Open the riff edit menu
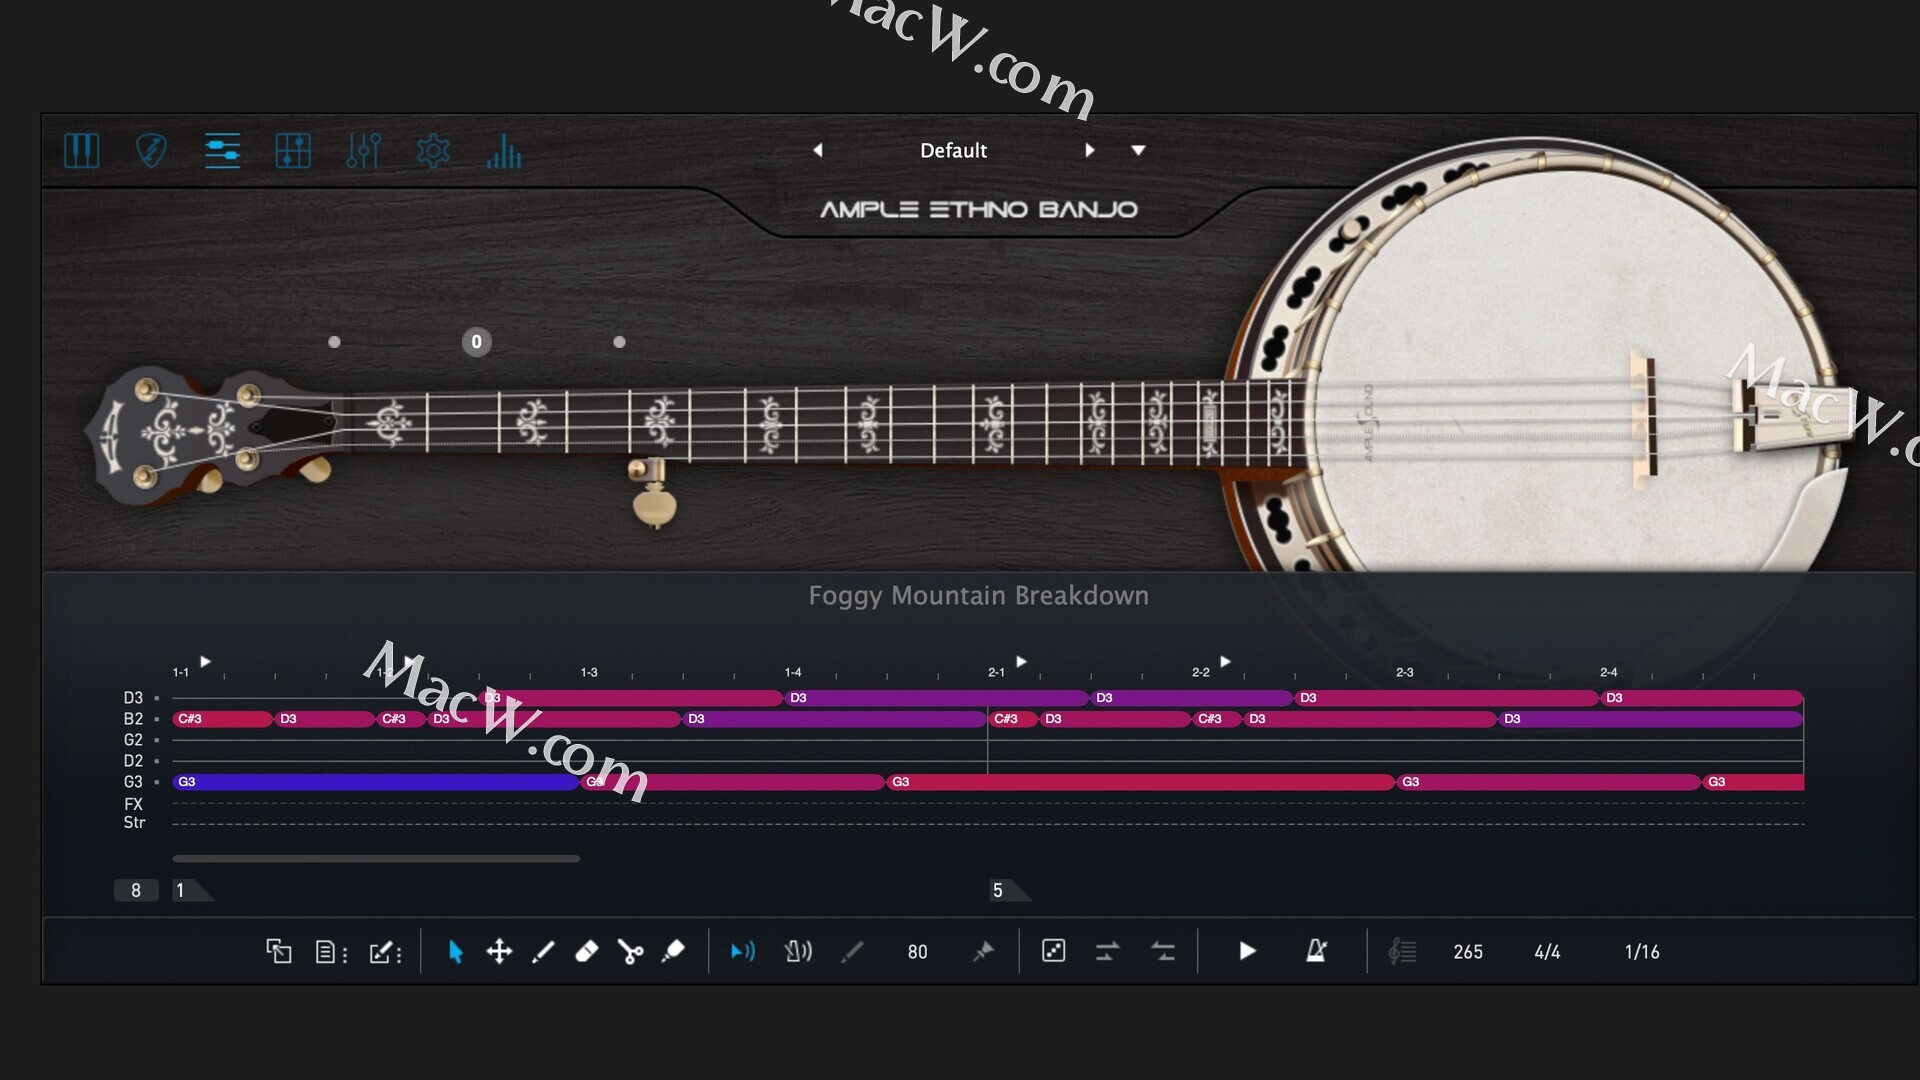 (x=385, y=951)
